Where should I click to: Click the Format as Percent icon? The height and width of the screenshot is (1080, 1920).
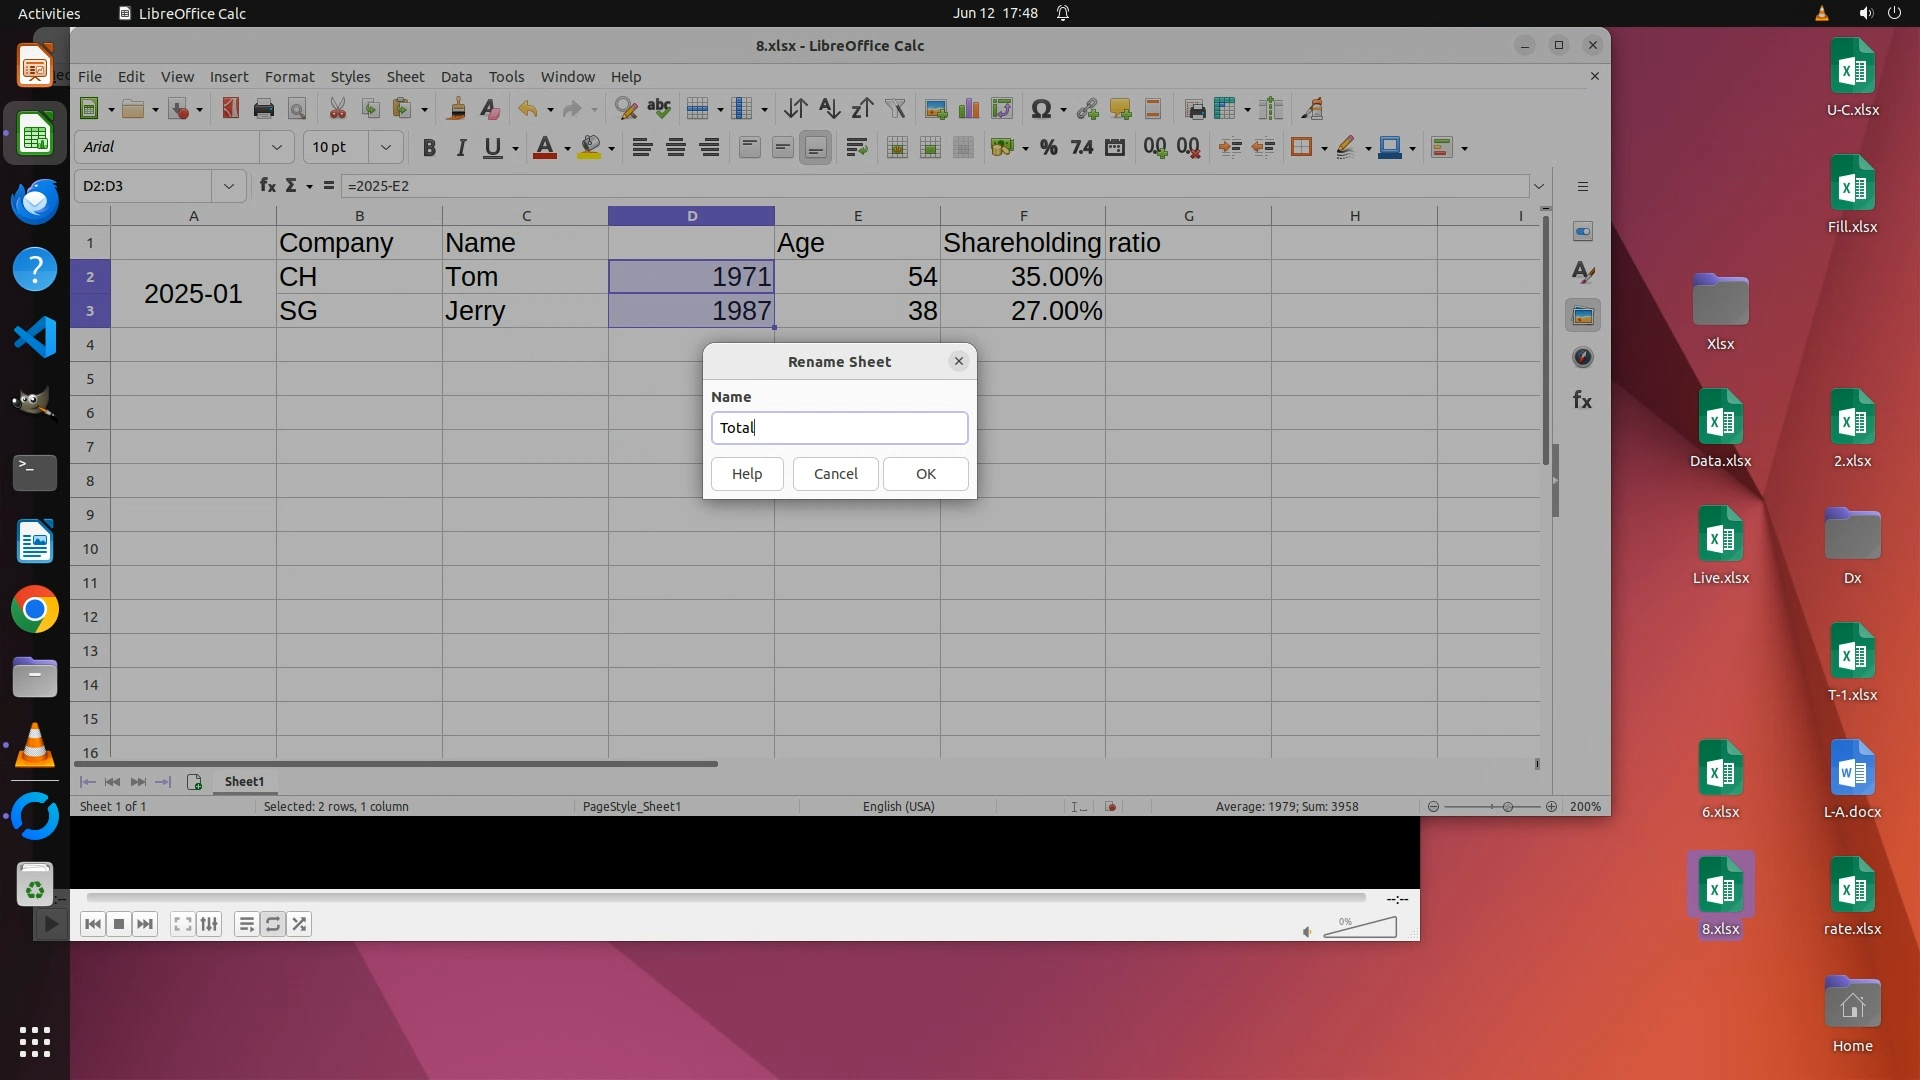point(1048,148)
